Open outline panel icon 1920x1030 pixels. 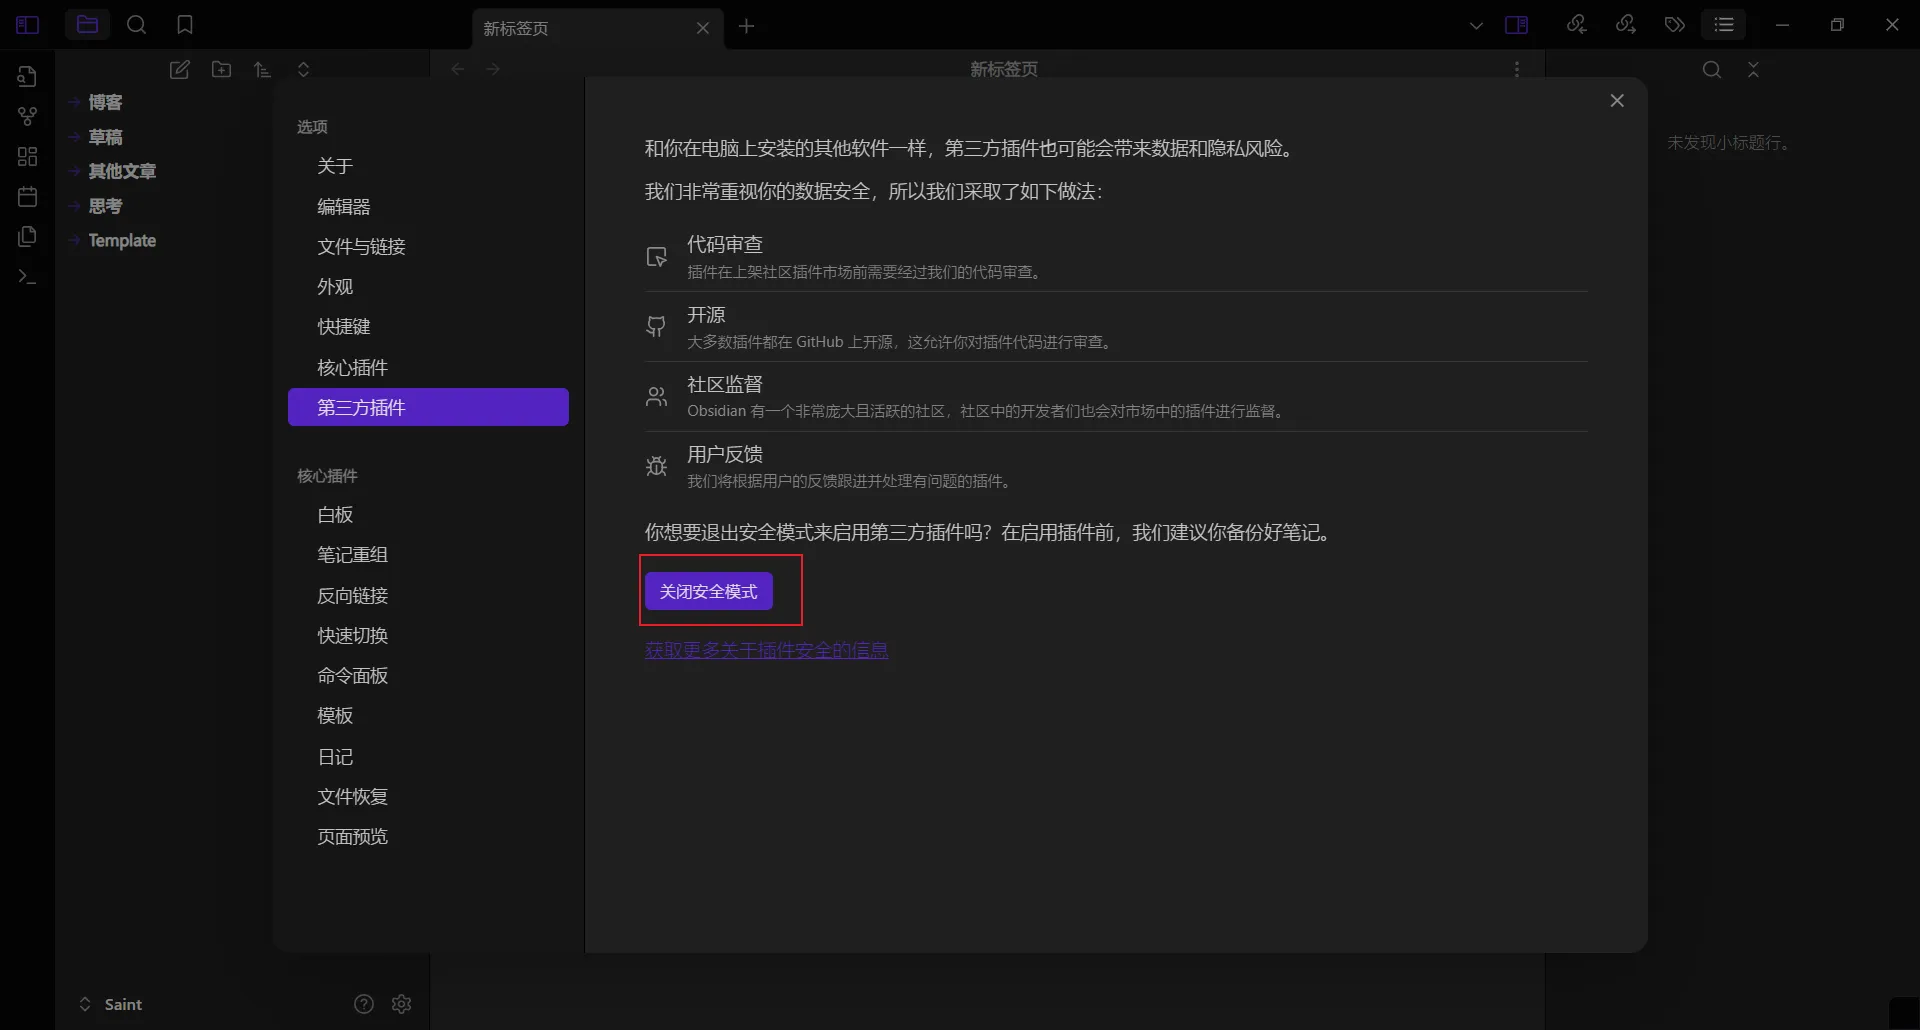click(x=1724, y=25)
